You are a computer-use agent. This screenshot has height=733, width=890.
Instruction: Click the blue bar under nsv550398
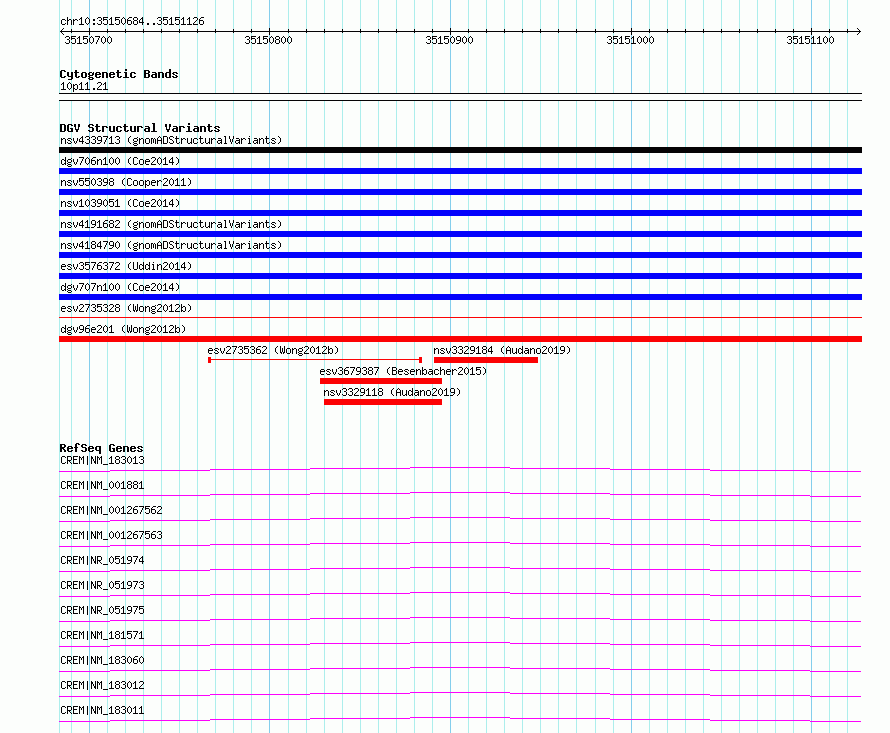pyautogui.click(x=460, y=192)
